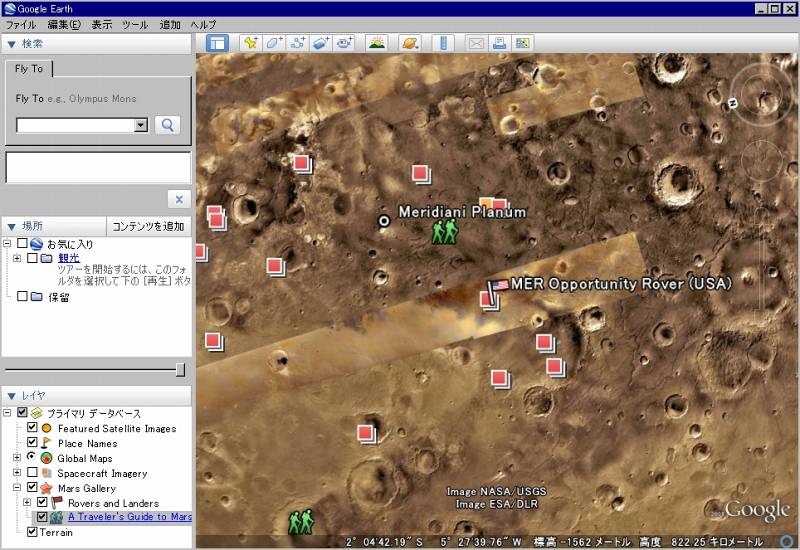The height and width of the screenshot is (550, 800).
Task: Toggle the 観光 folder checkbox
Action: click(x=32, y=258)
